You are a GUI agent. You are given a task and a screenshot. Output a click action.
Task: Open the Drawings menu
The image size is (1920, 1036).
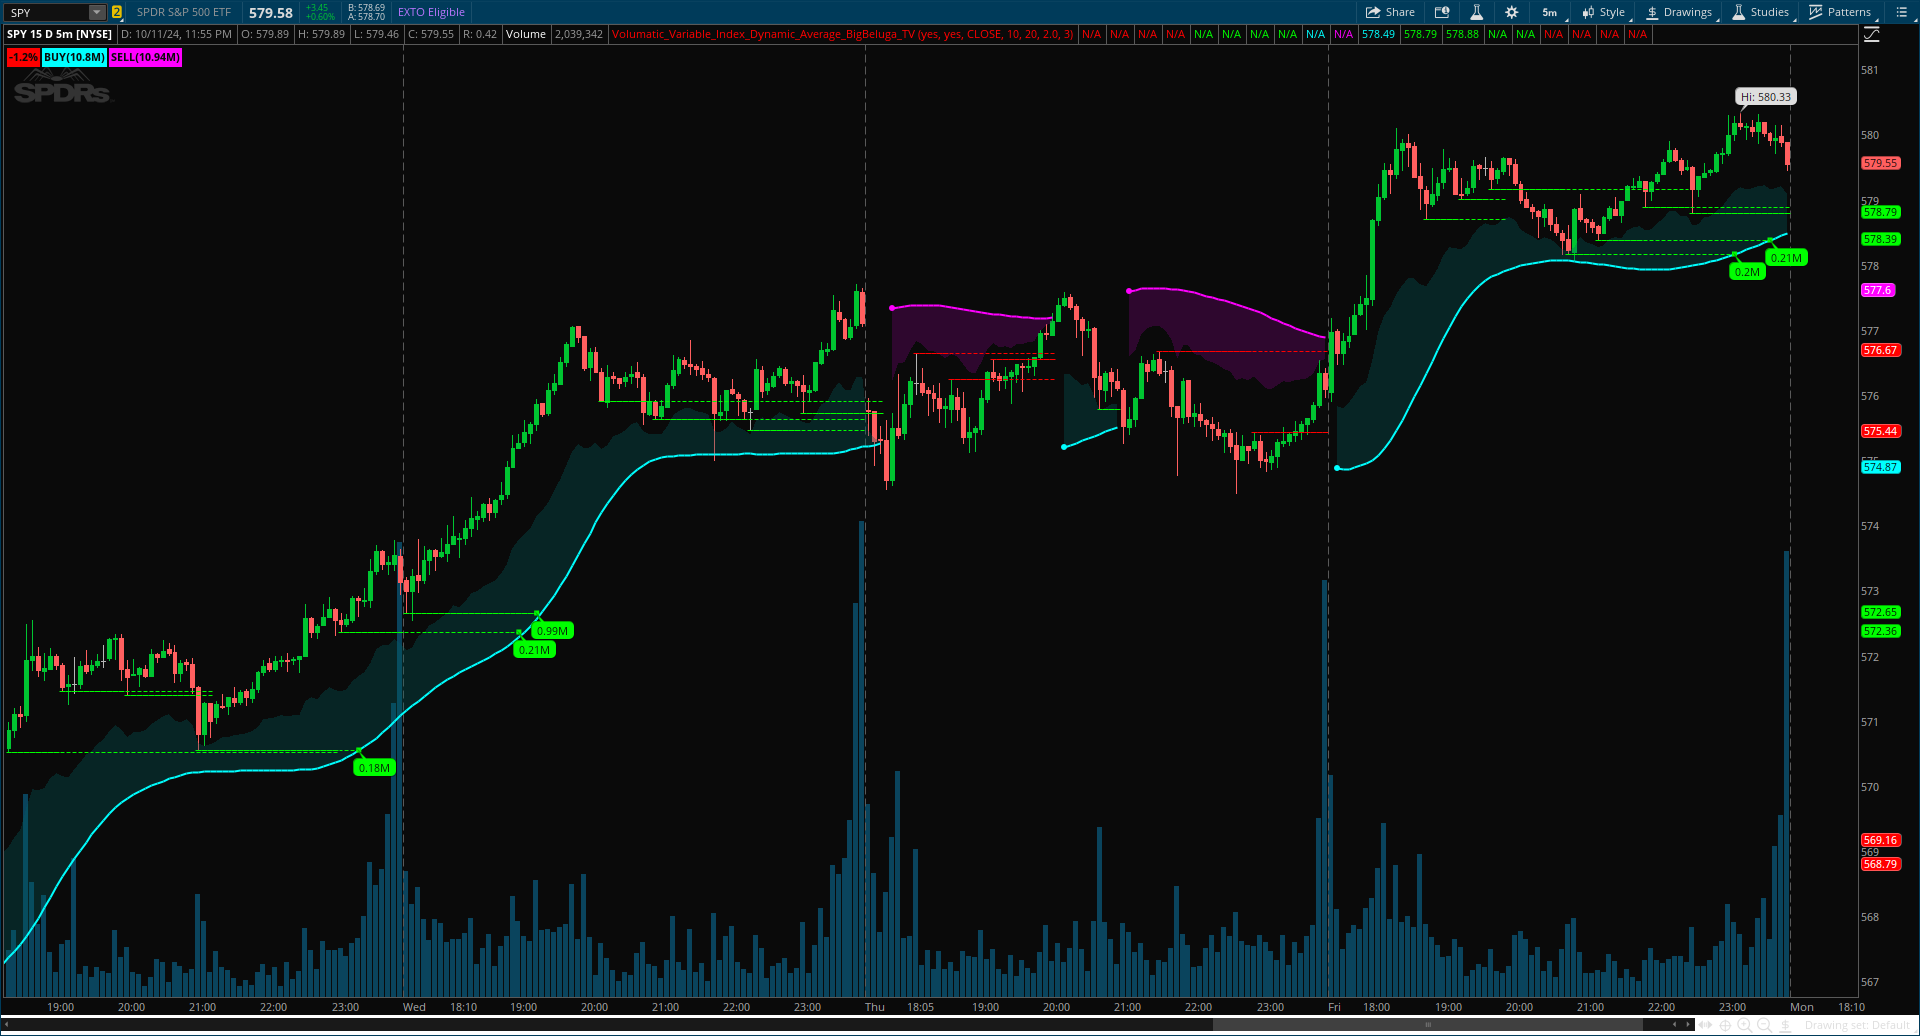coord(1679,12)
